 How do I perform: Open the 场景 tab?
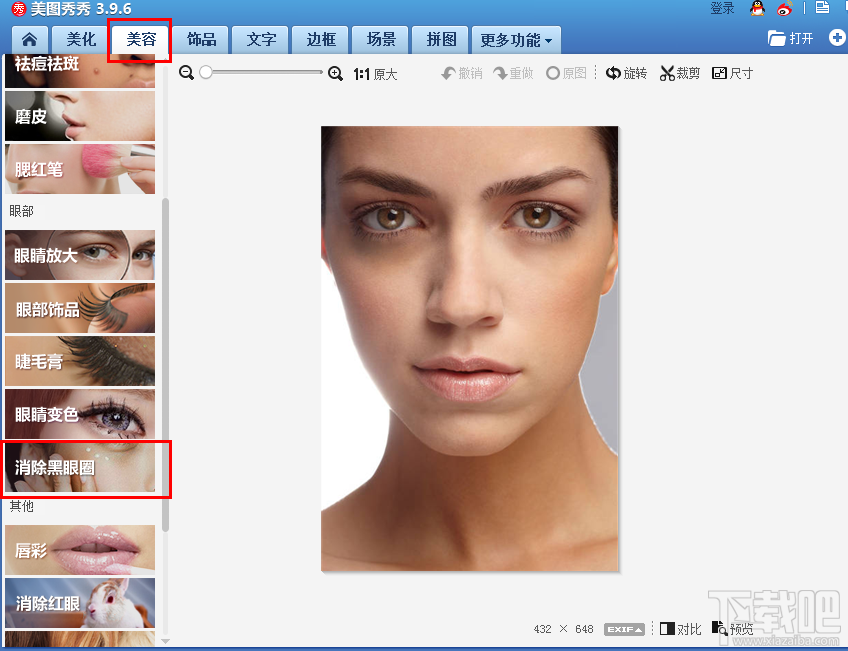pyautogui.click(x=381, y=39)
